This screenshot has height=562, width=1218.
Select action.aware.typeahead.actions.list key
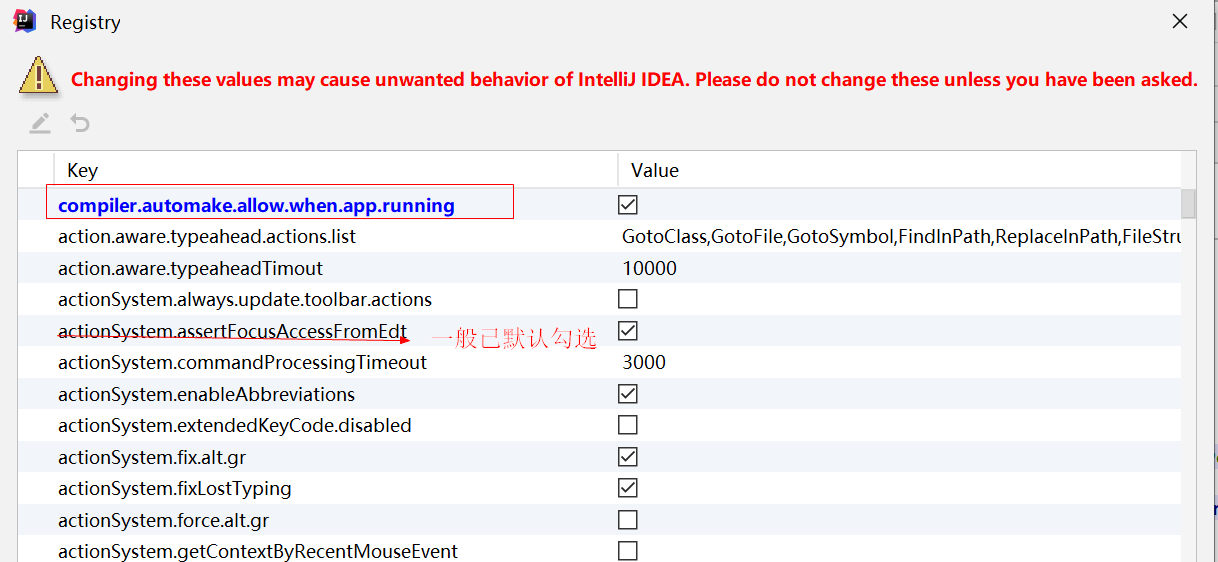coord(207,237)
